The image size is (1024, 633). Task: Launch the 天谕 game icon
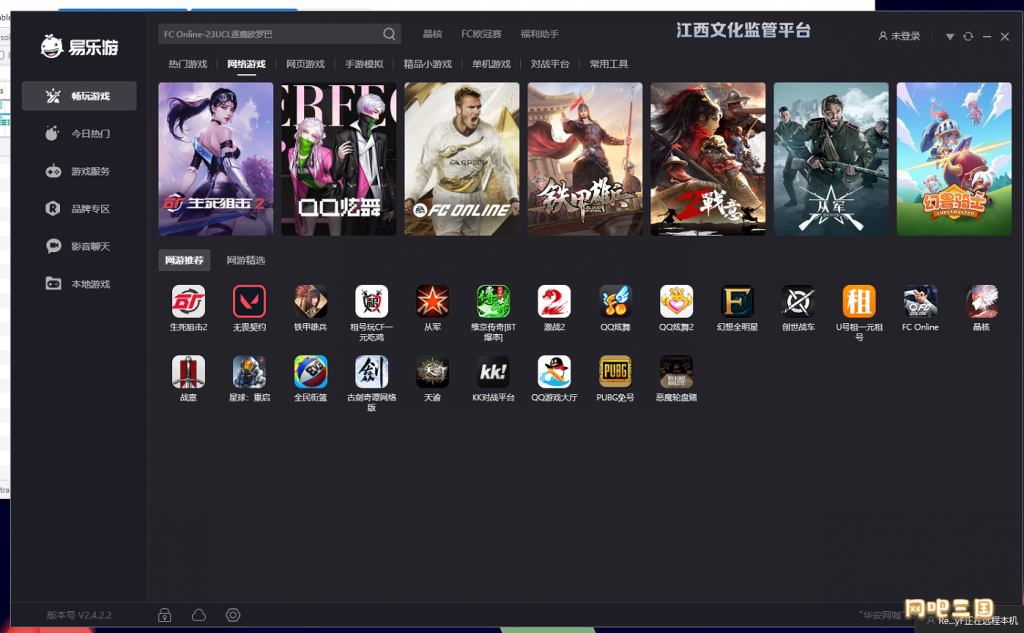432,372
